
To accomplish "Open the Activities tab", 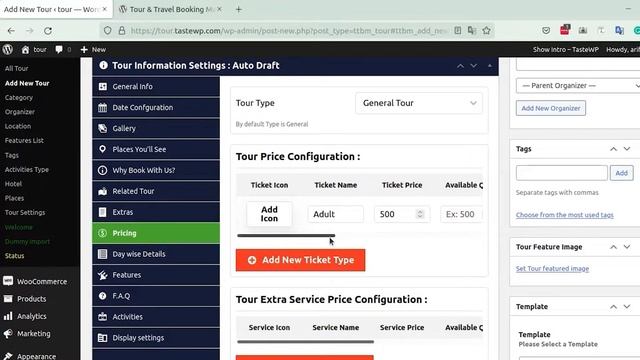I will tap(156, 317).
